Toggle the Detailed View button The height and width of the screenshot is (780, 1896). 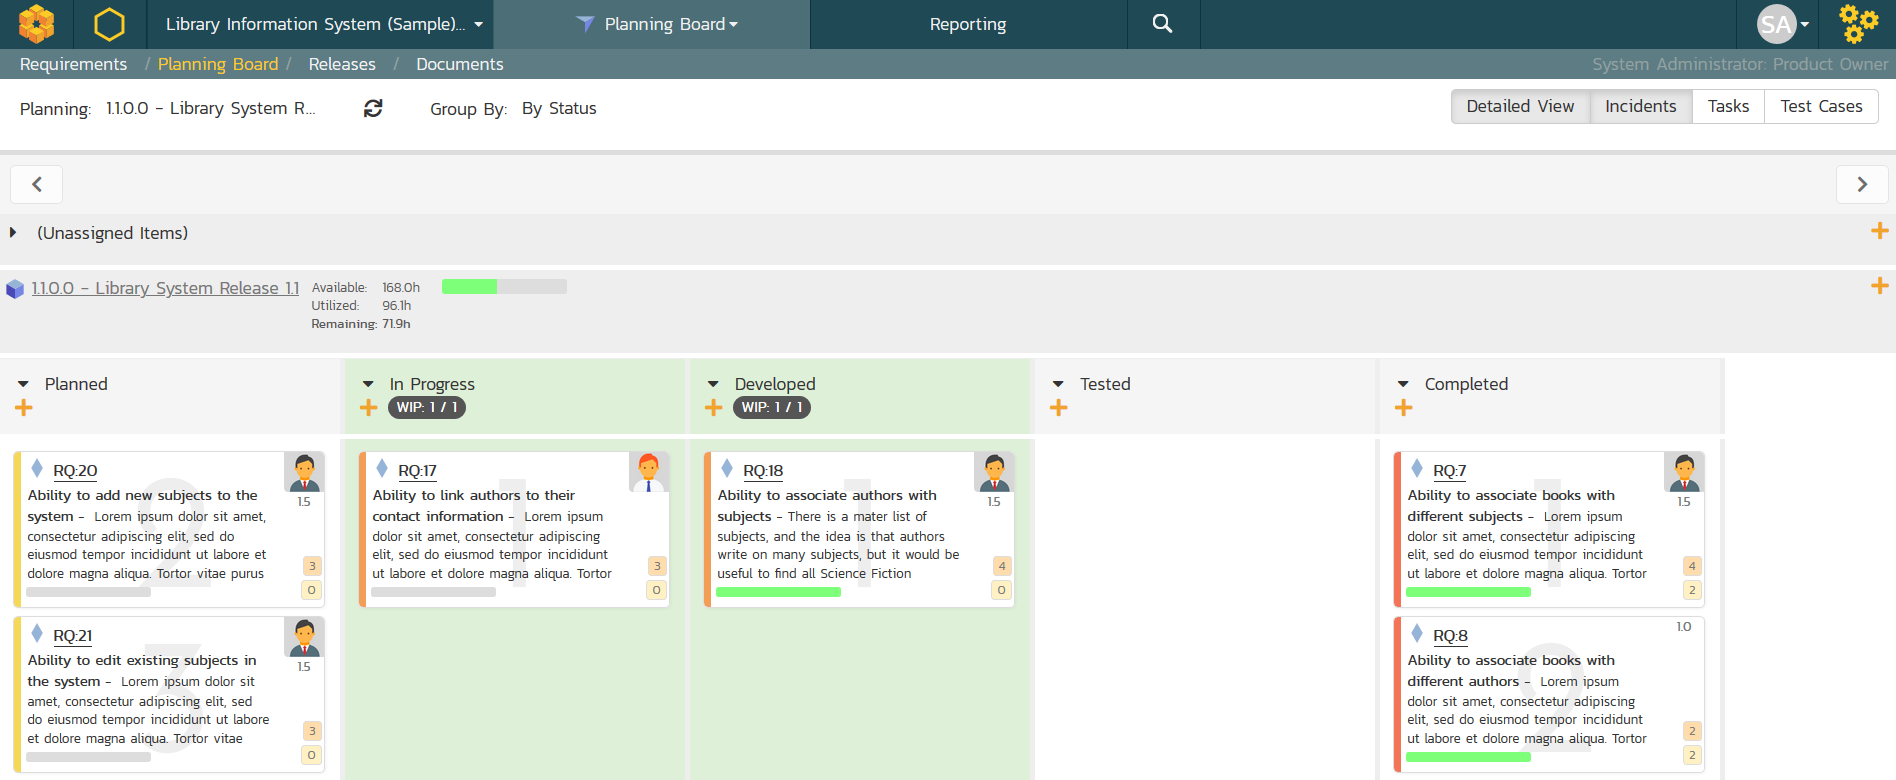tap(1519, 106)
